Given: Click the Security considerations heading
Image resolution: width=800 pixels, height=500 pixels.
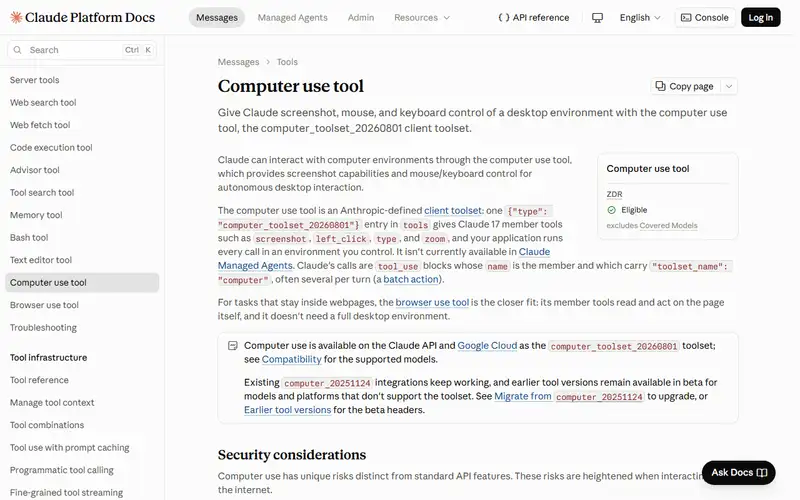Looking at the screenshot, I should coord(292,455).
